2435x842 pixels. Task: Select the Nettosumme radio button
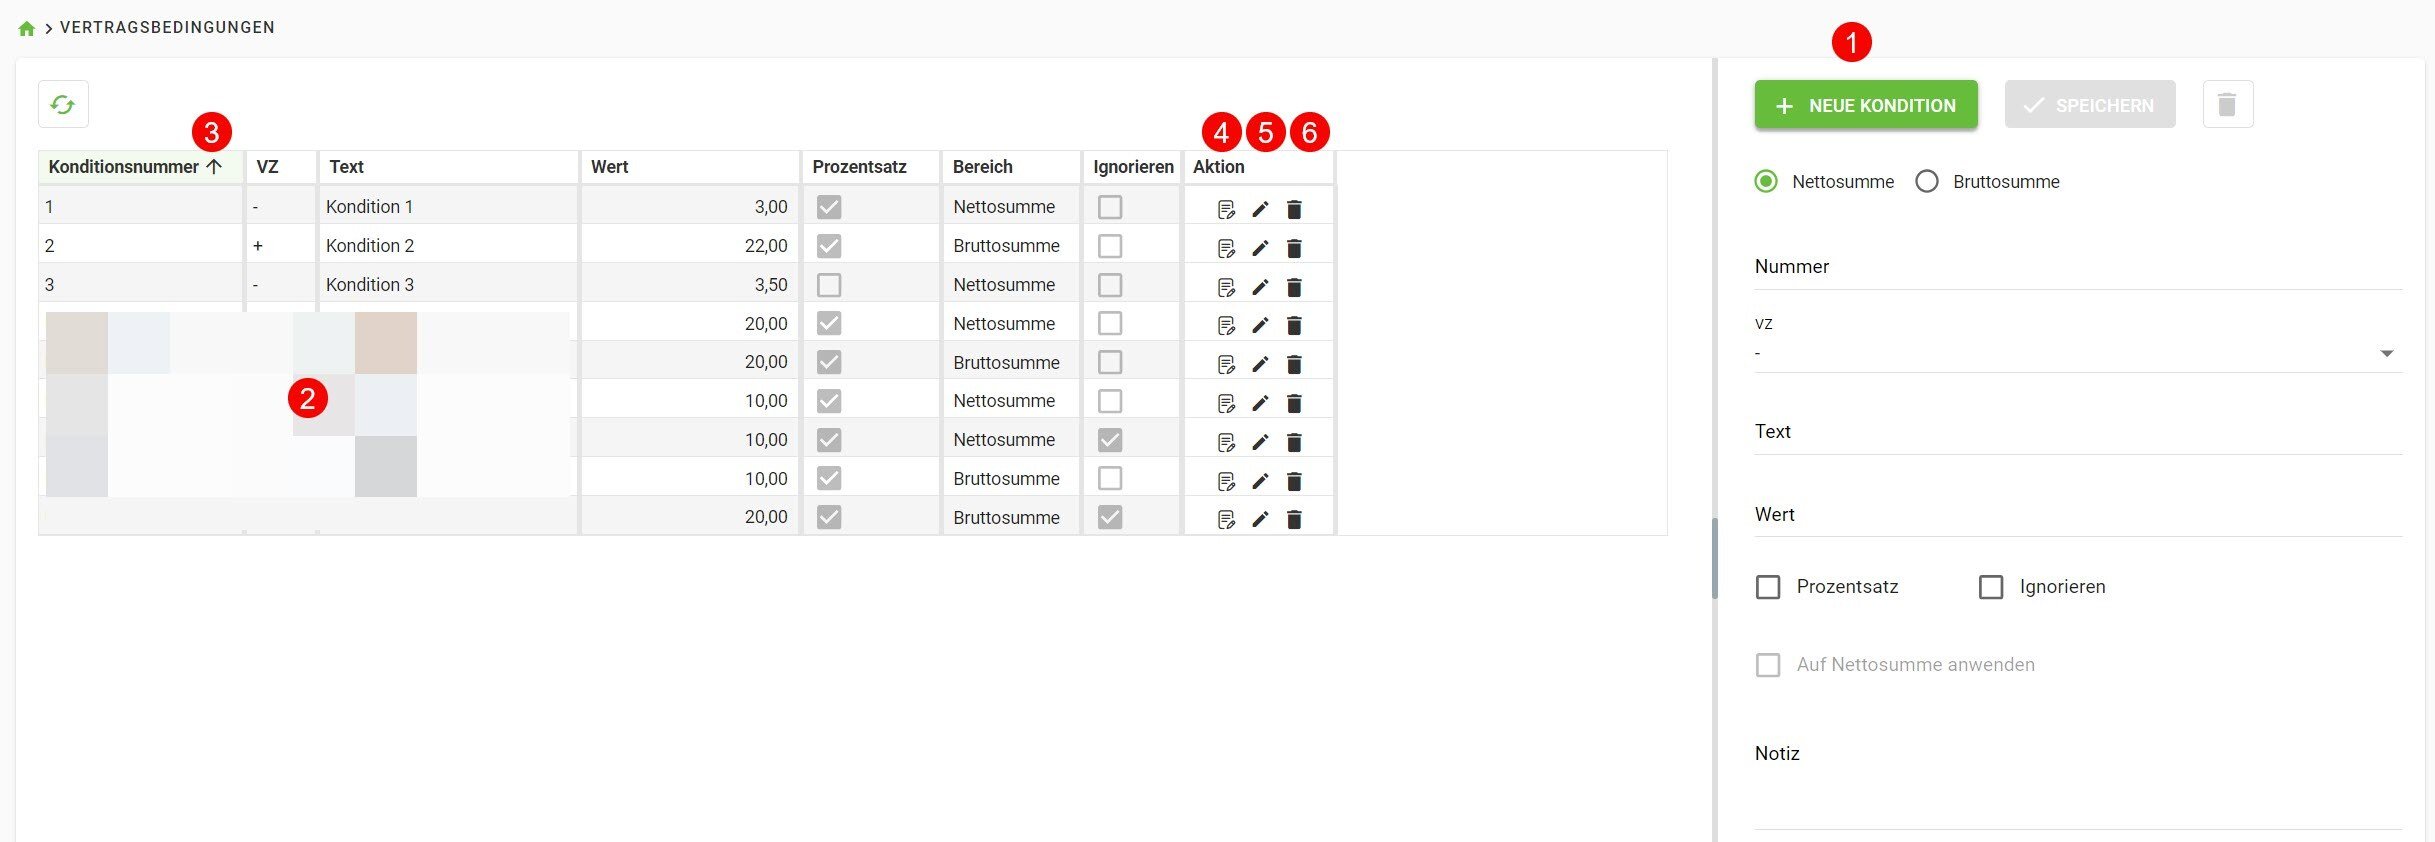point(1766,181)
